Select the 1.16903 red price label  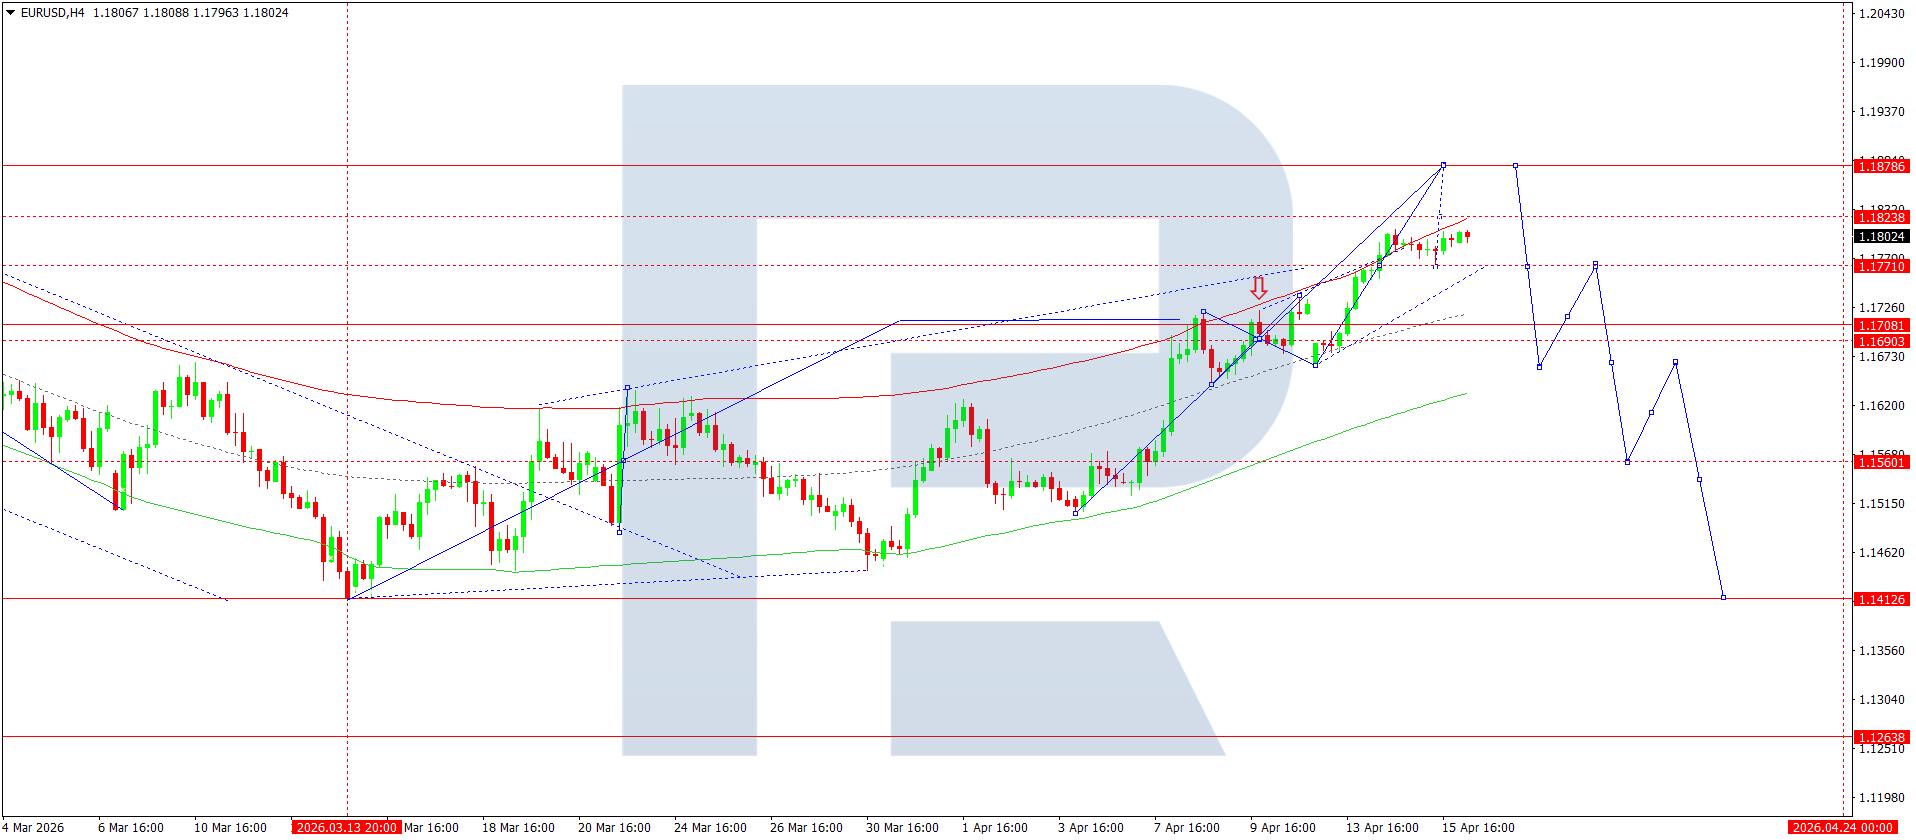[x=1881, y=342]
